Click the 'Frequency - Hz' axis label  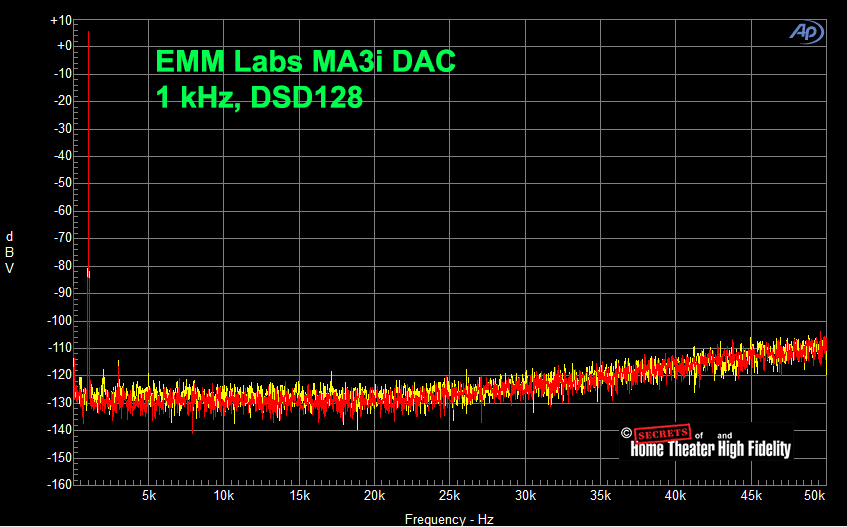point(449,519)
